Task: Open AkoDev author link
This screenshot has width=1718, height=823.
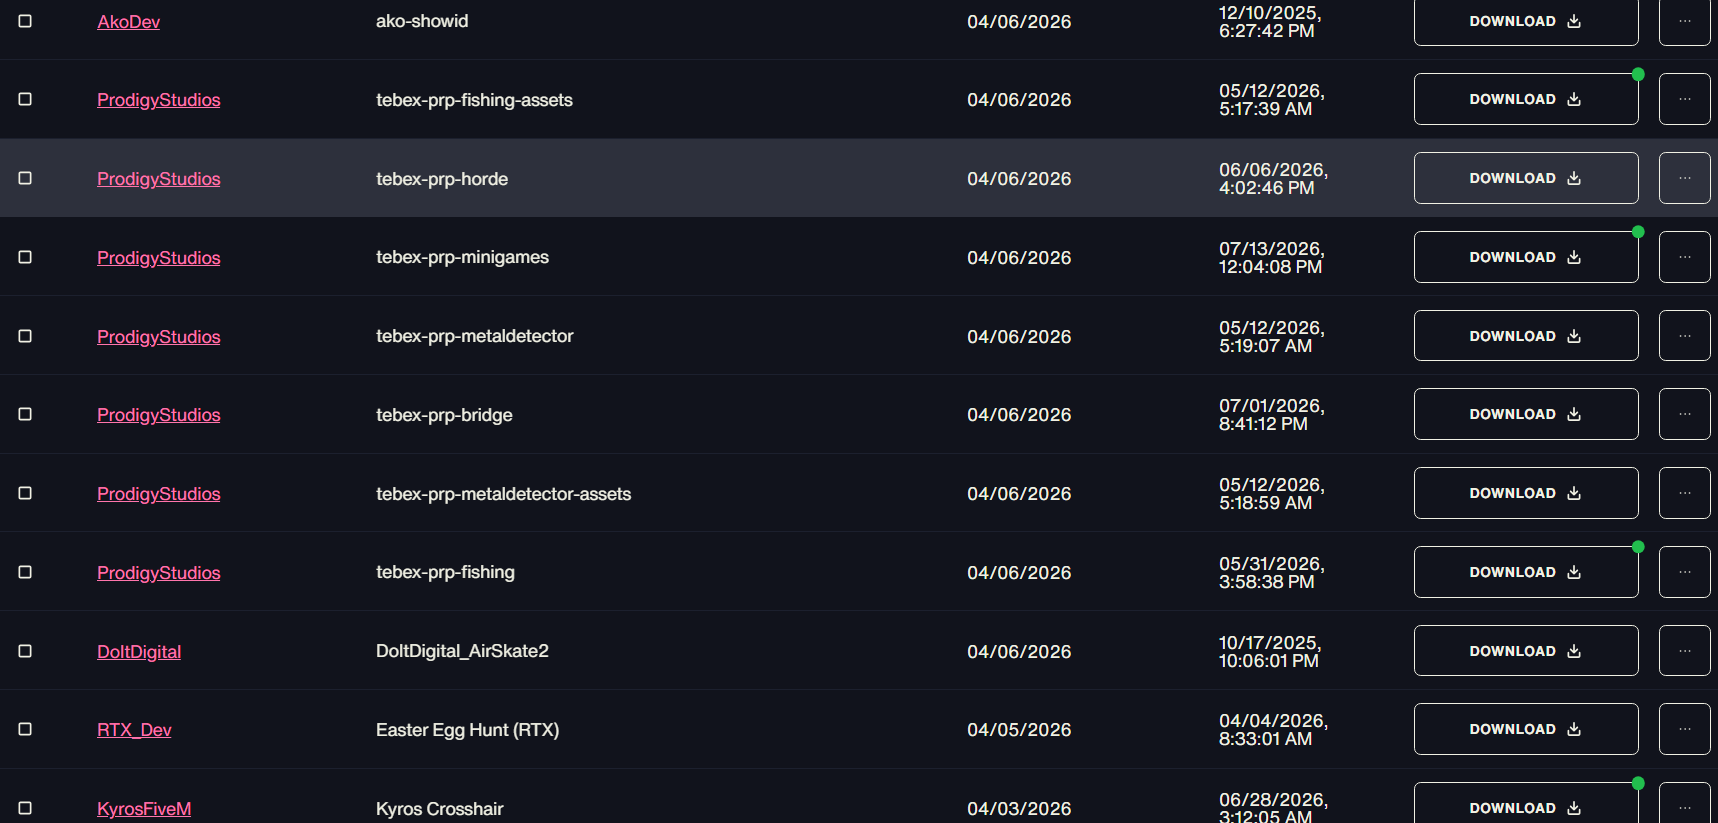Action: click(x=128, y=22)
